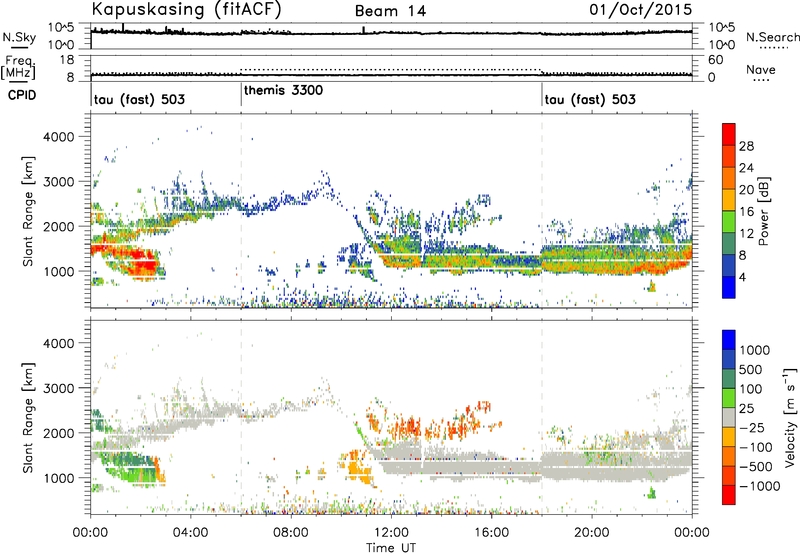This screenshot has width=800, height=554.
Task: Click the "N.Sky" legend label
Action: [19, 38]
